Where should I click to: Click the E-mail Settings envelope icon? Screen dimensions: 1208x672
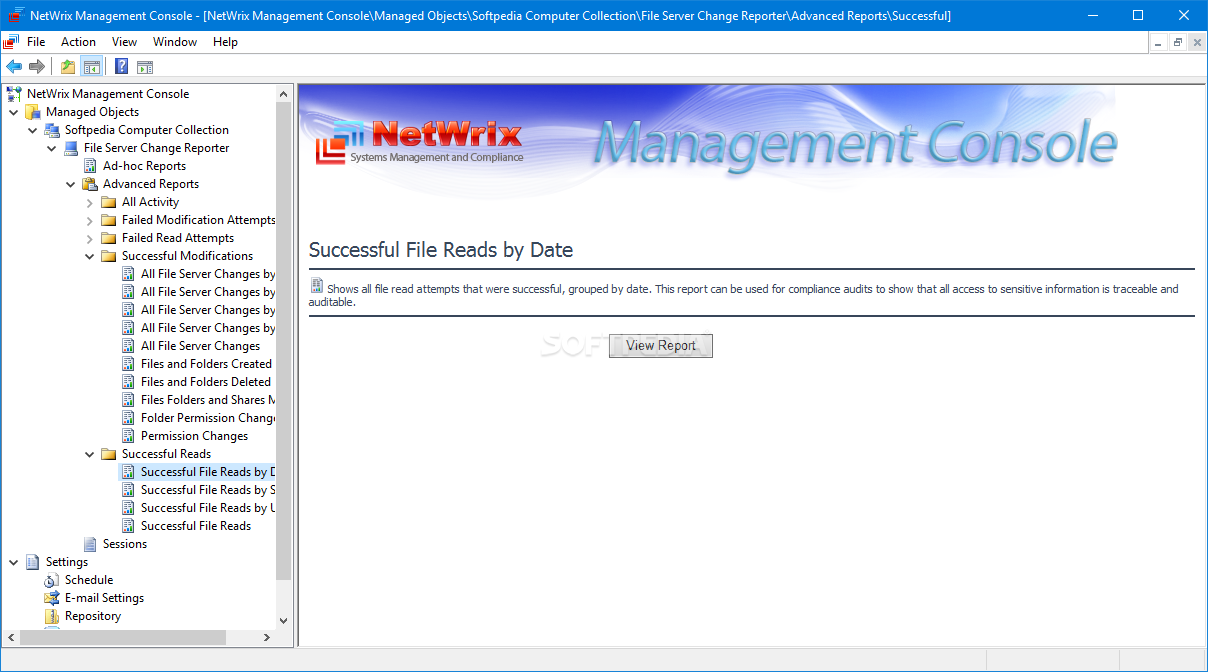[x=52, y=598]
